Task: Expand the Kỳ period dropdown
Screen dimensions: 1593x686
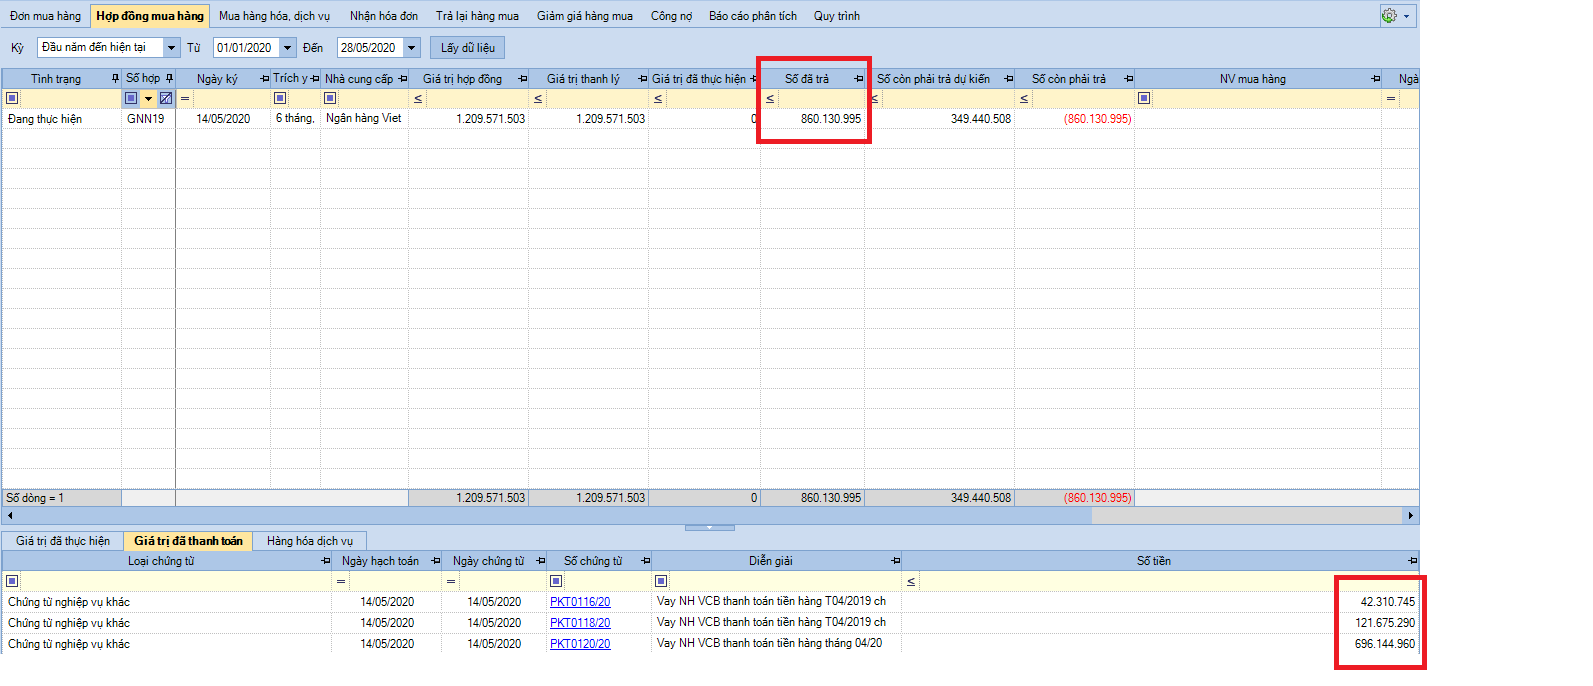Action: [x=171, y=48]
